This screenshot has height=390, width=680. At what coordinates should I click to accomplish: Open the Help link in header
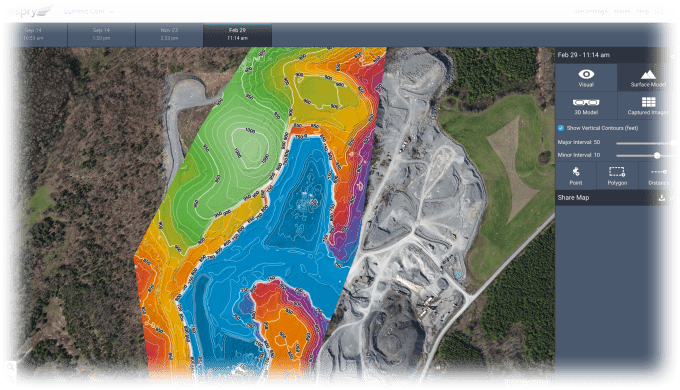tap(642, 11)
